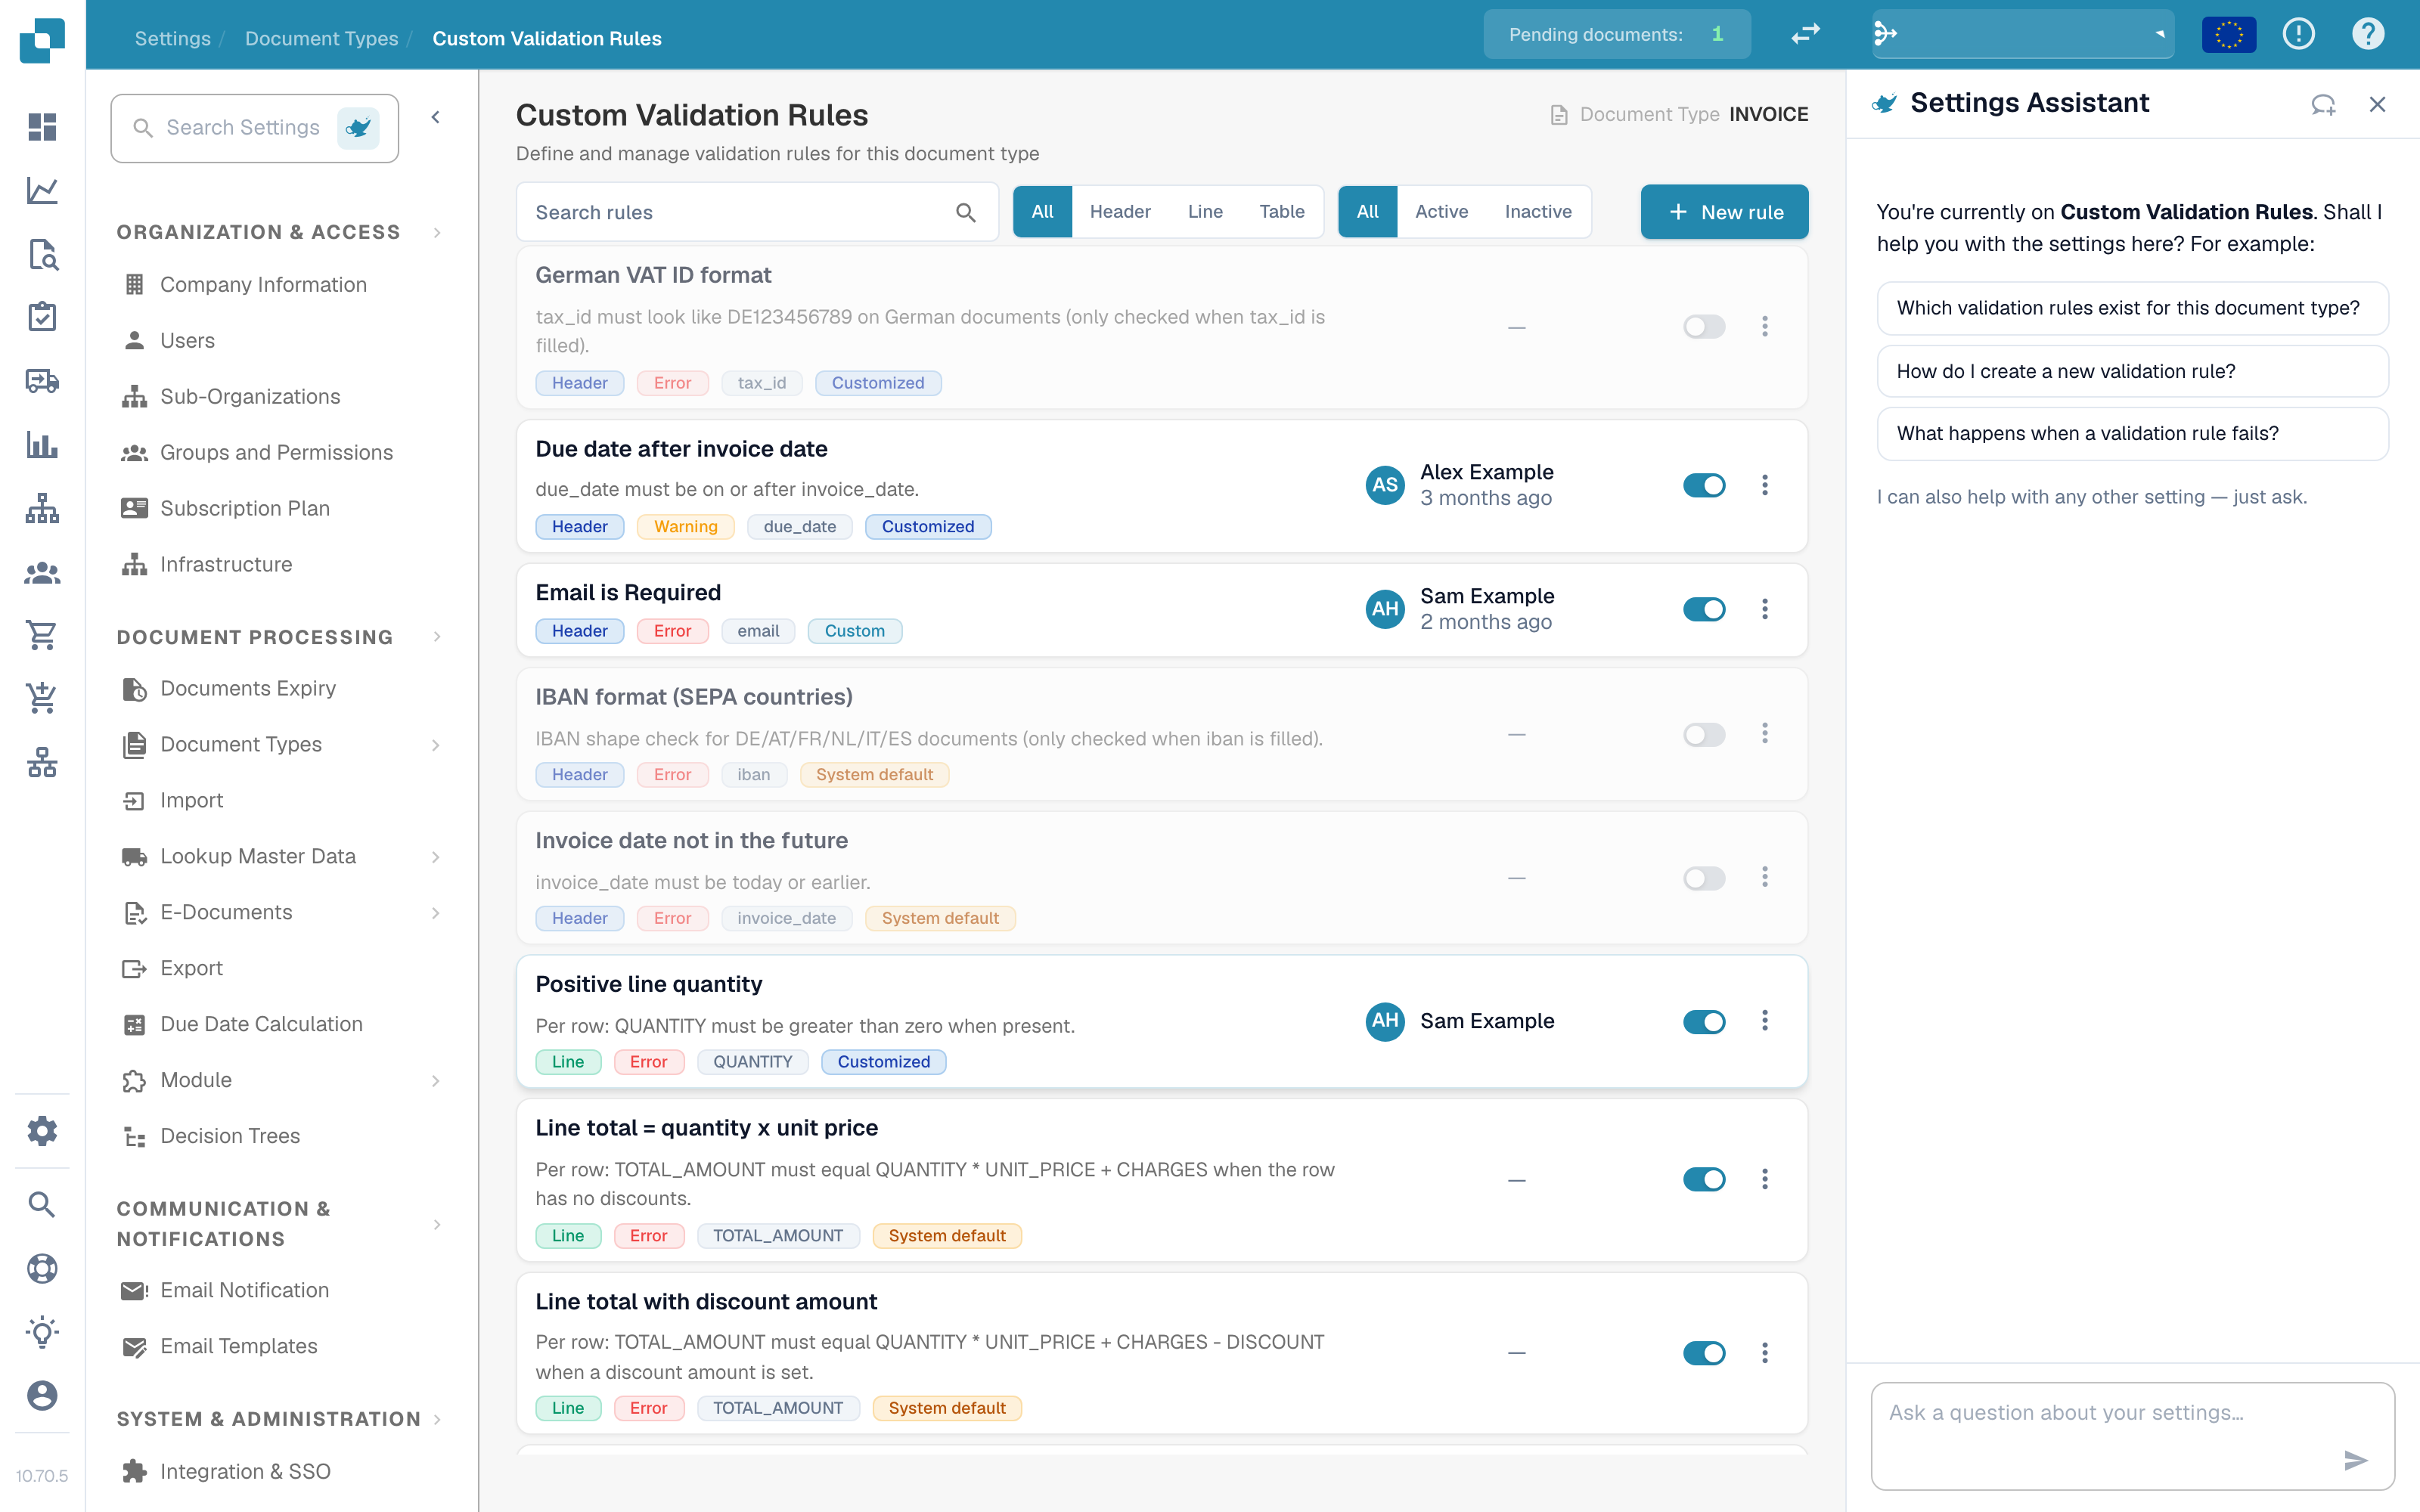The width and height of the screenshot is (2420, 1512).
Task: Open the delivery truck icon in rail
Action: tap(42, 381)
